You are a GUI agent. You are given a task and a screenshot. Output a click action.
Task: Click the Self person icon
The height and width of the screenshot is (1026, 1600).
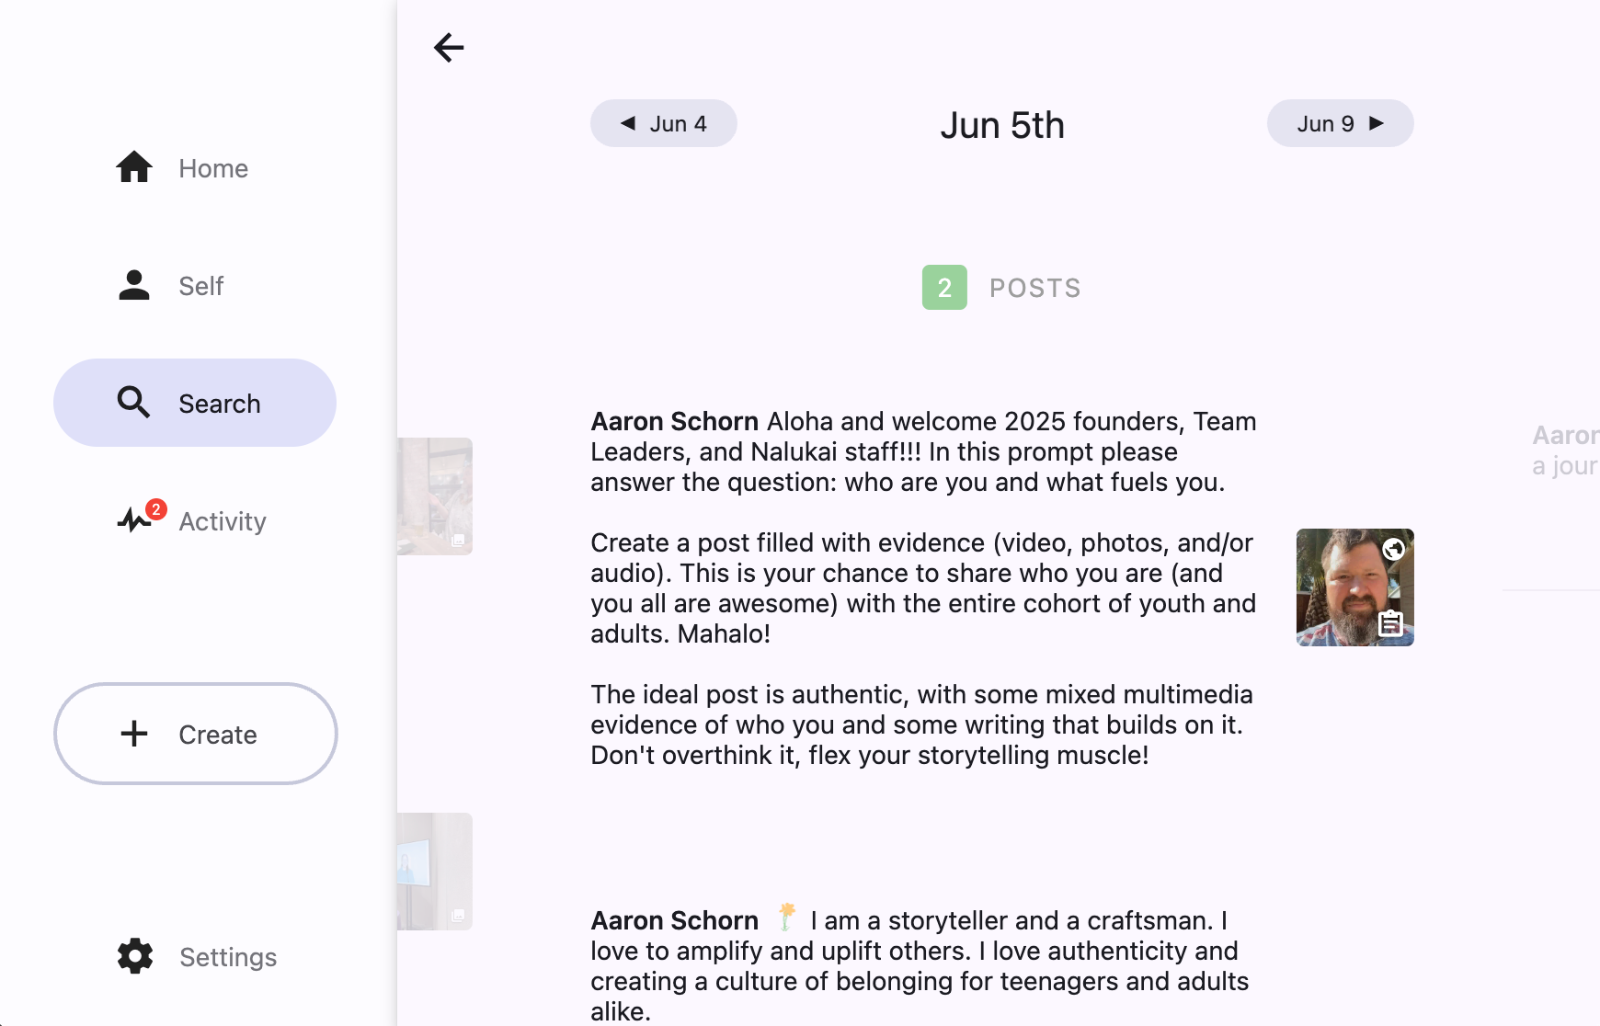point(134,285)
